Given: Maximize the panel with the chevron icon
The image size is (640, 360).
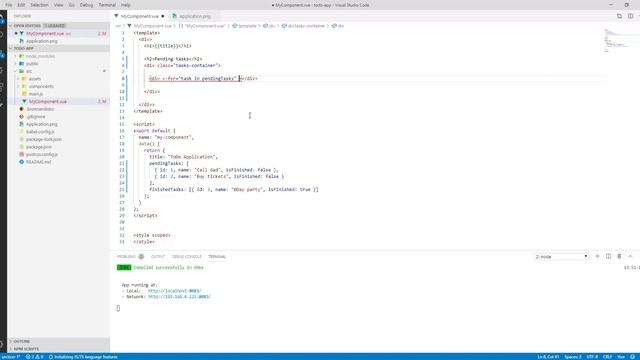Looking at the screenshot, I should coord(630,256).
